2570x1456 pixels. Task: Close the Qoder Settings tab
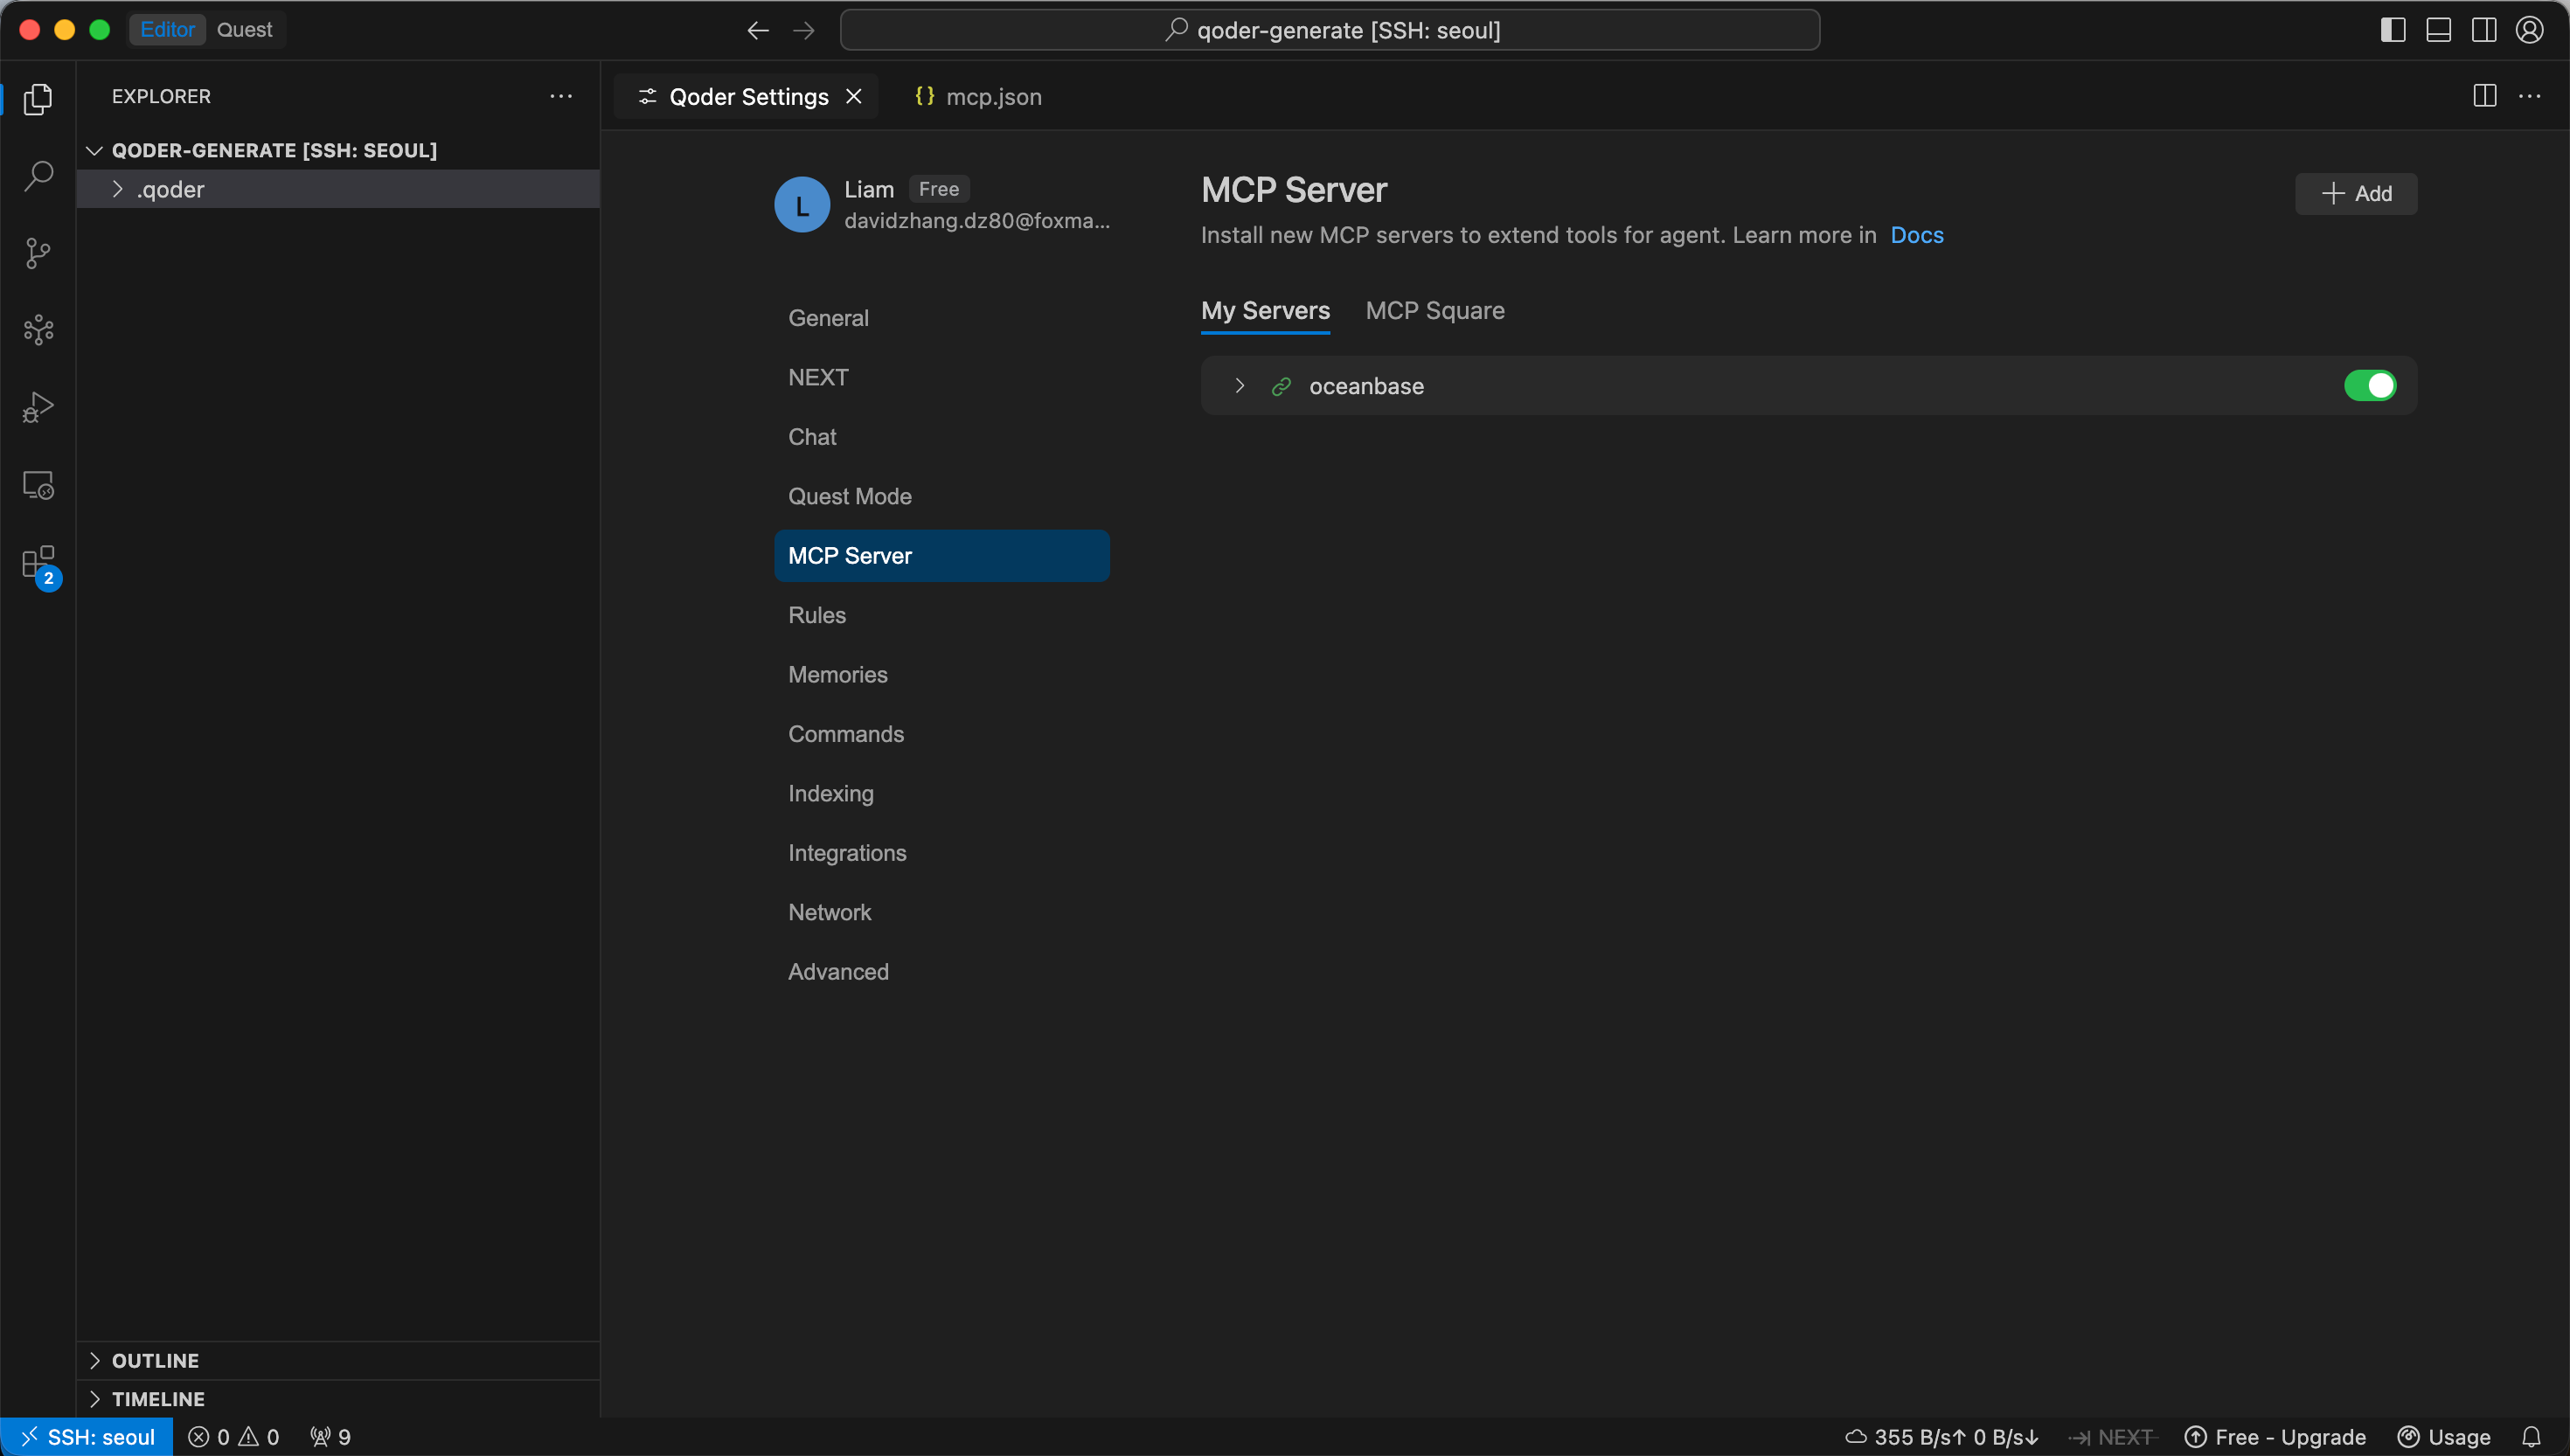tap(854, 96)
